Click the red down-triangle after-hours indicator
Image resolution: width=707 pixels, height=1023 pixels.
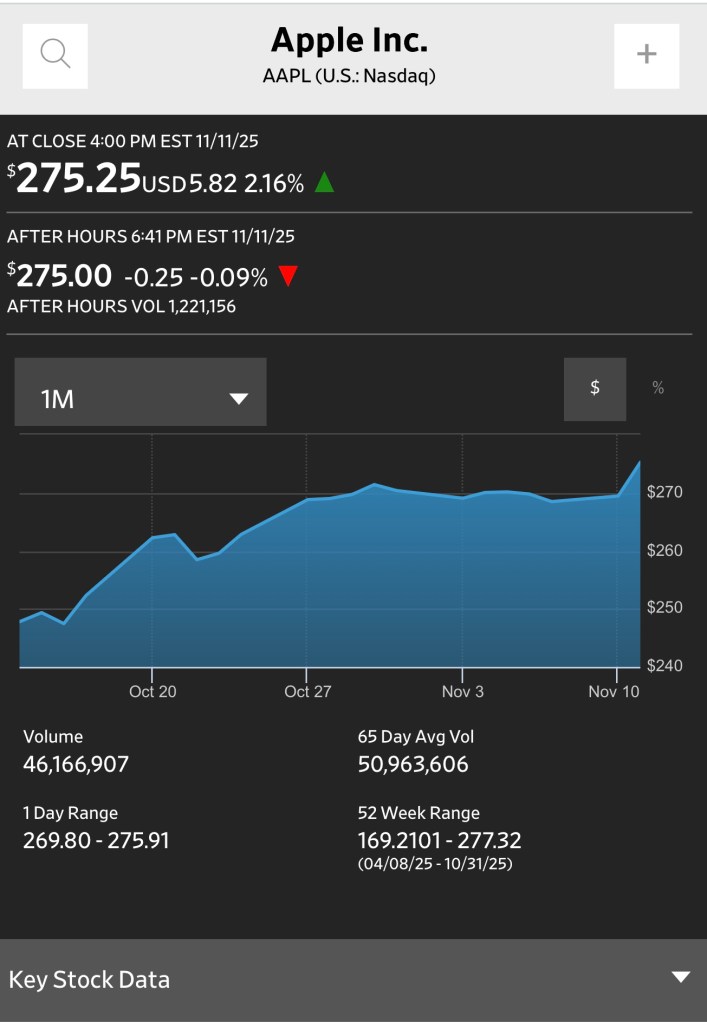click(288, 276)
